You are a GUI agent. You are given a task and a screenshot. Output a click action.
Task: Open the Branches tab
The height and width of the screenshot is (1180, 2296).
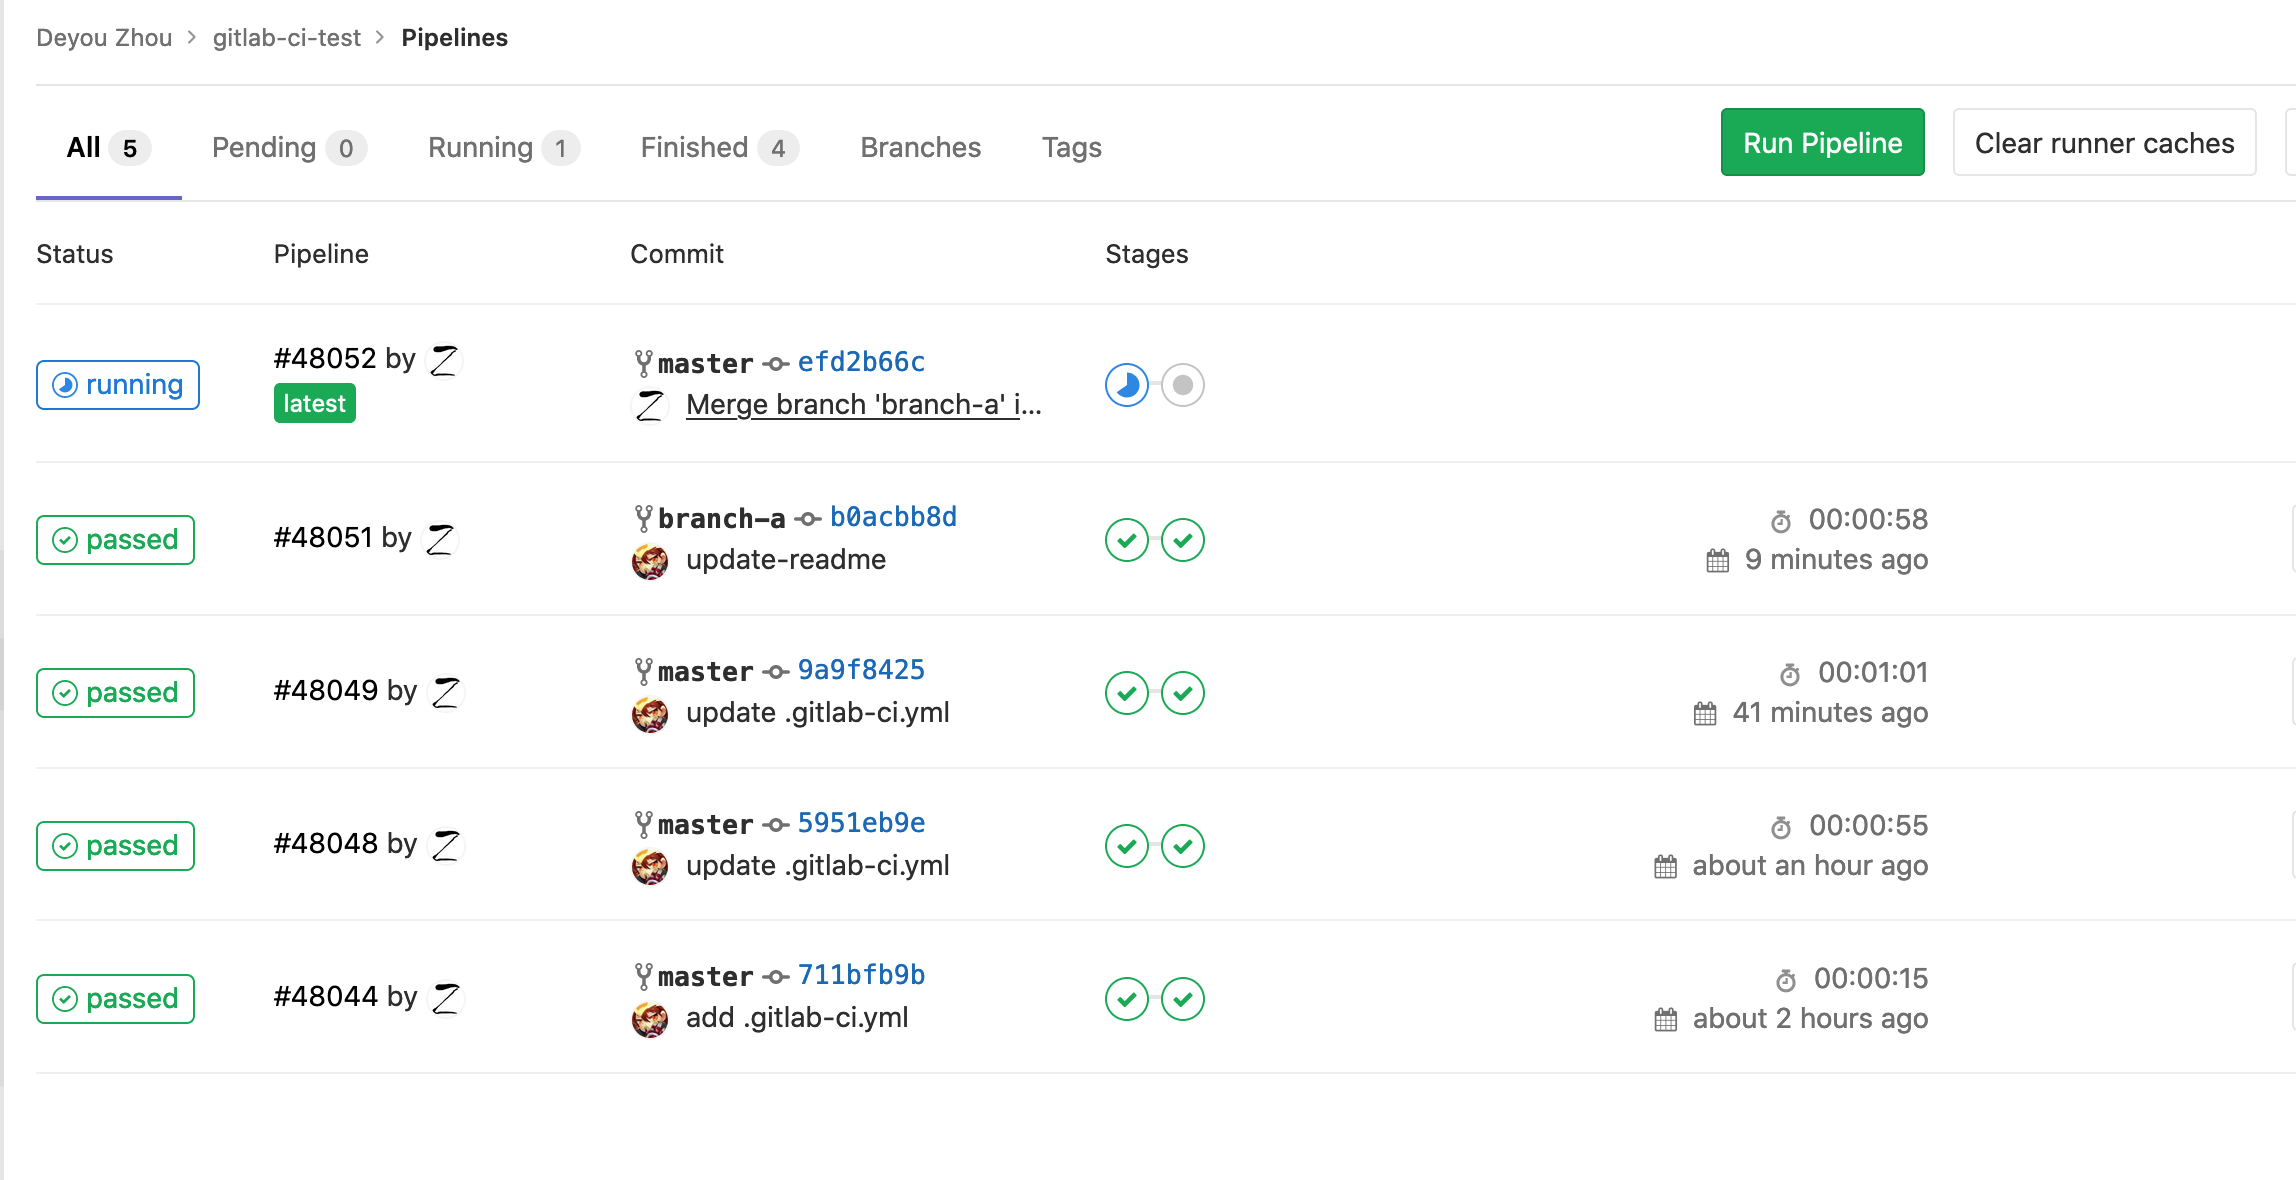point(920,148)
